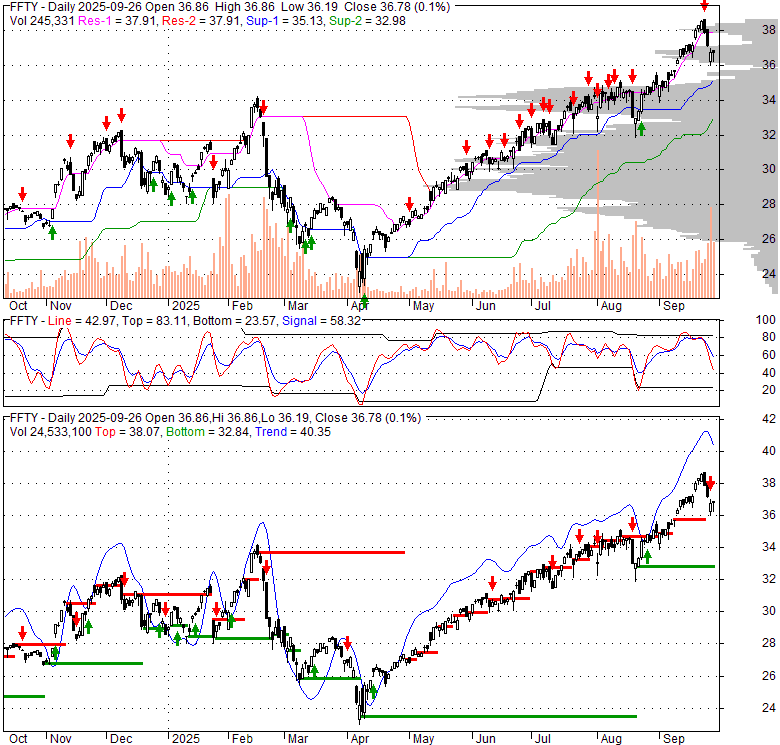
Task: Click the Line = 42.97 oscillator label
Action: (x=82, y=321)
